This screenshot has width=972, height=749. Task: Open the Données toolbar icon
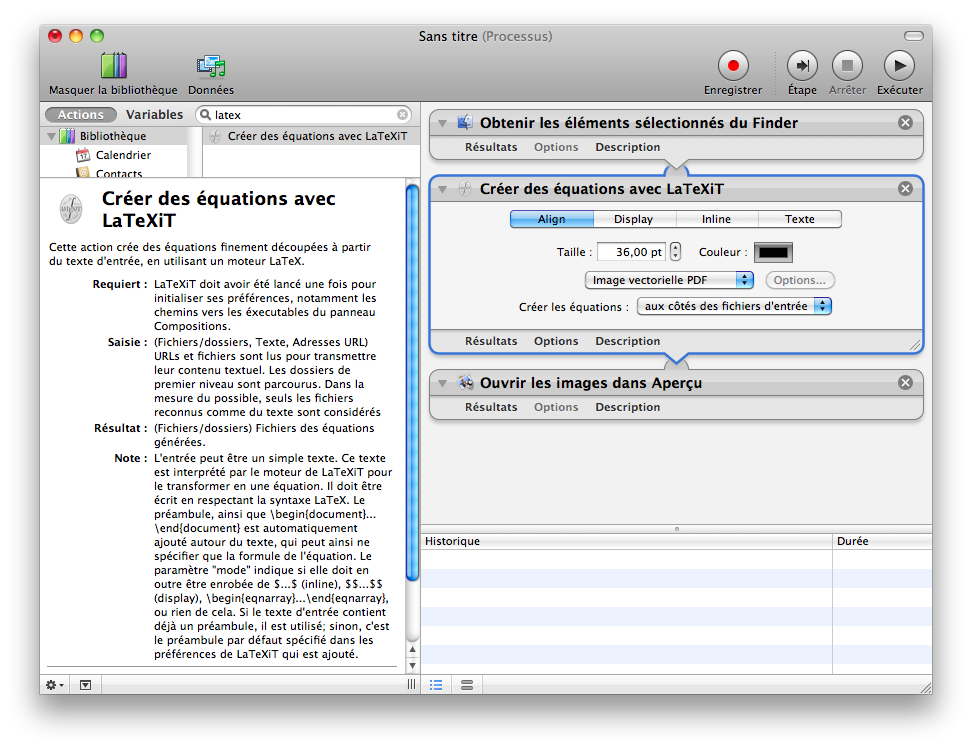(211, 66)
